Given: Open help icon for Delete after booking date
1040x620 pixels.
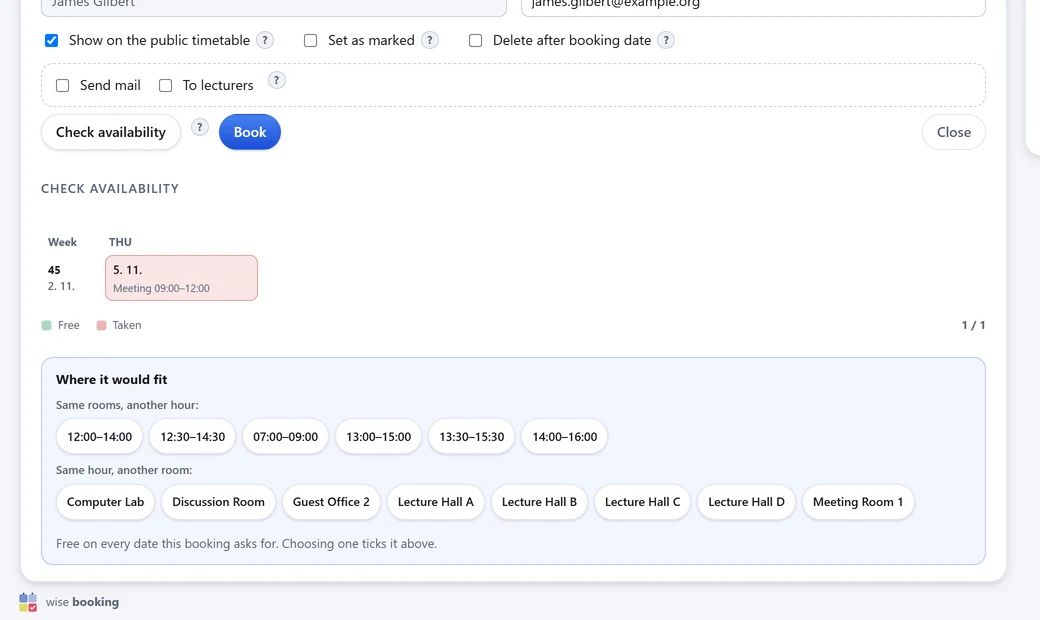Looking at the screenshot, I should [666, 40].
